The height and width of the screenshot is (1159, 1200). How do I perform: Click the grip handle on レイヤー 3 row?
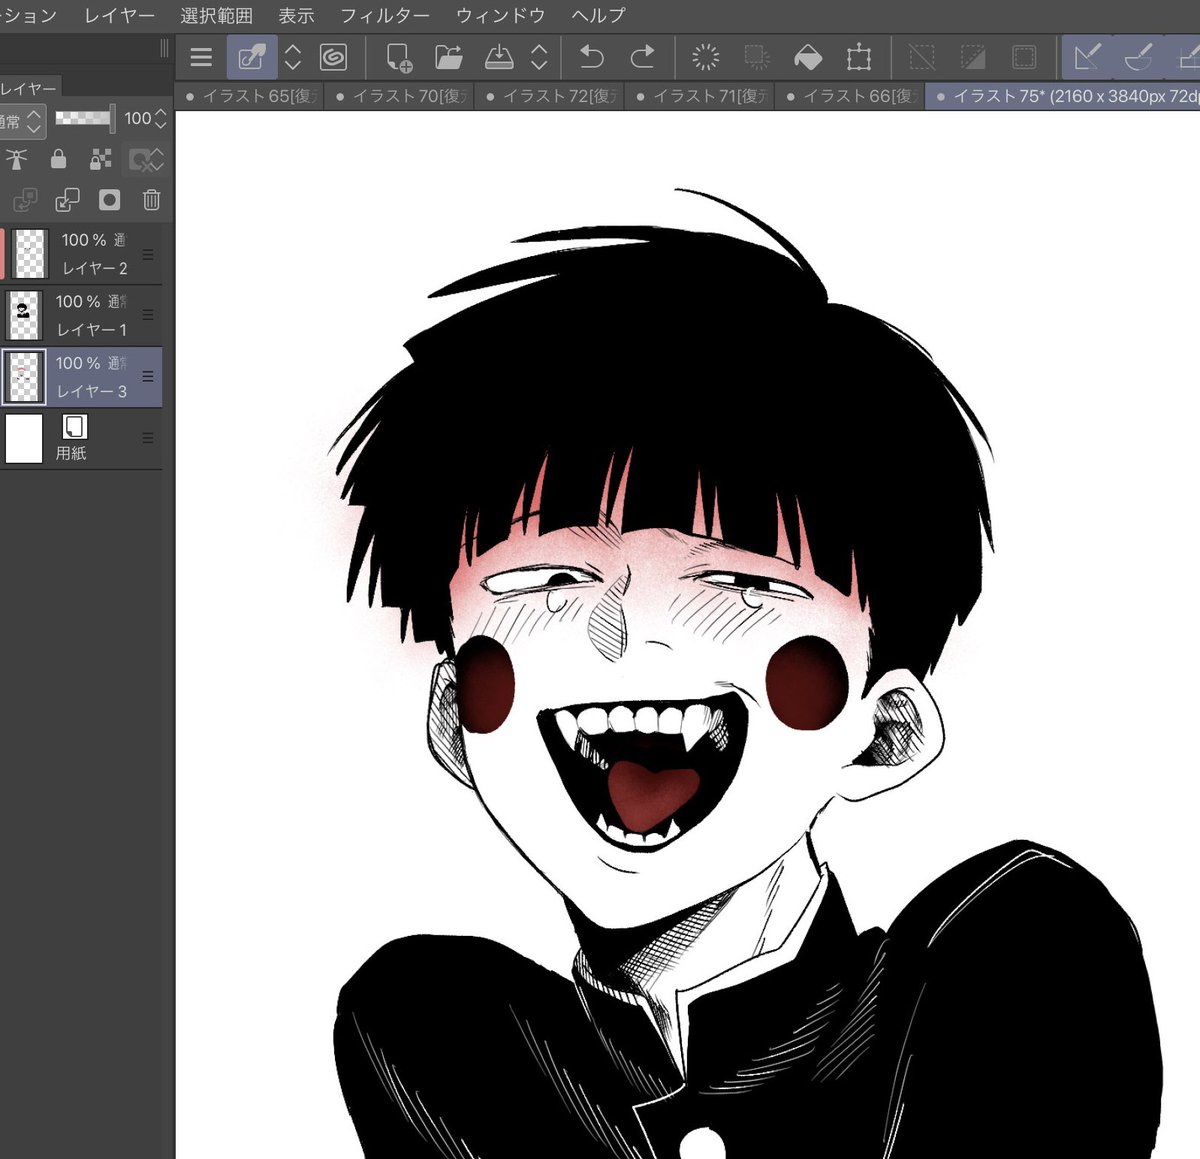(x=148, y=377)
